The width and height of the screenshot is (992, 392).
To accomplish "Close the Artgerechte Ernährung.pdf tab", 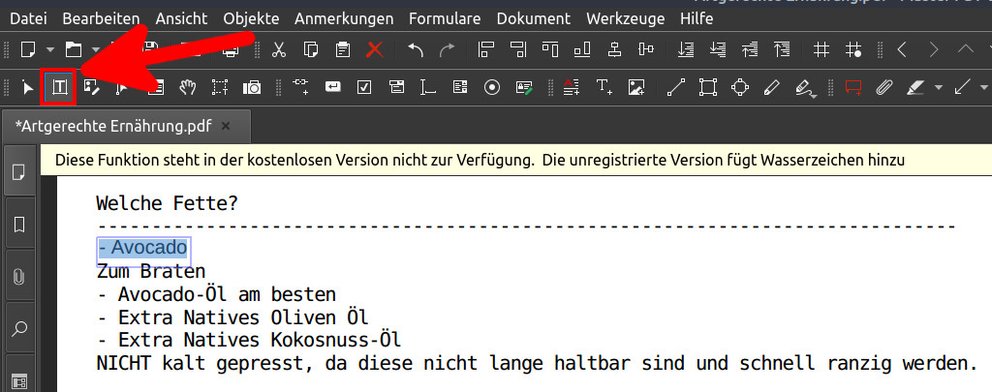I will coord(226,126).
